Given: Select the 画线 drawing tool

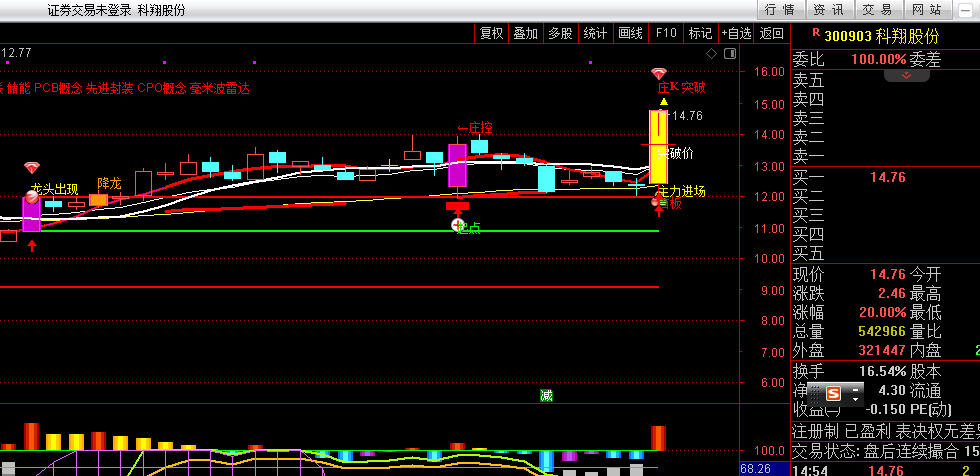Looking at the screenshot, I should pyautogui.click(x=630, y=33).
